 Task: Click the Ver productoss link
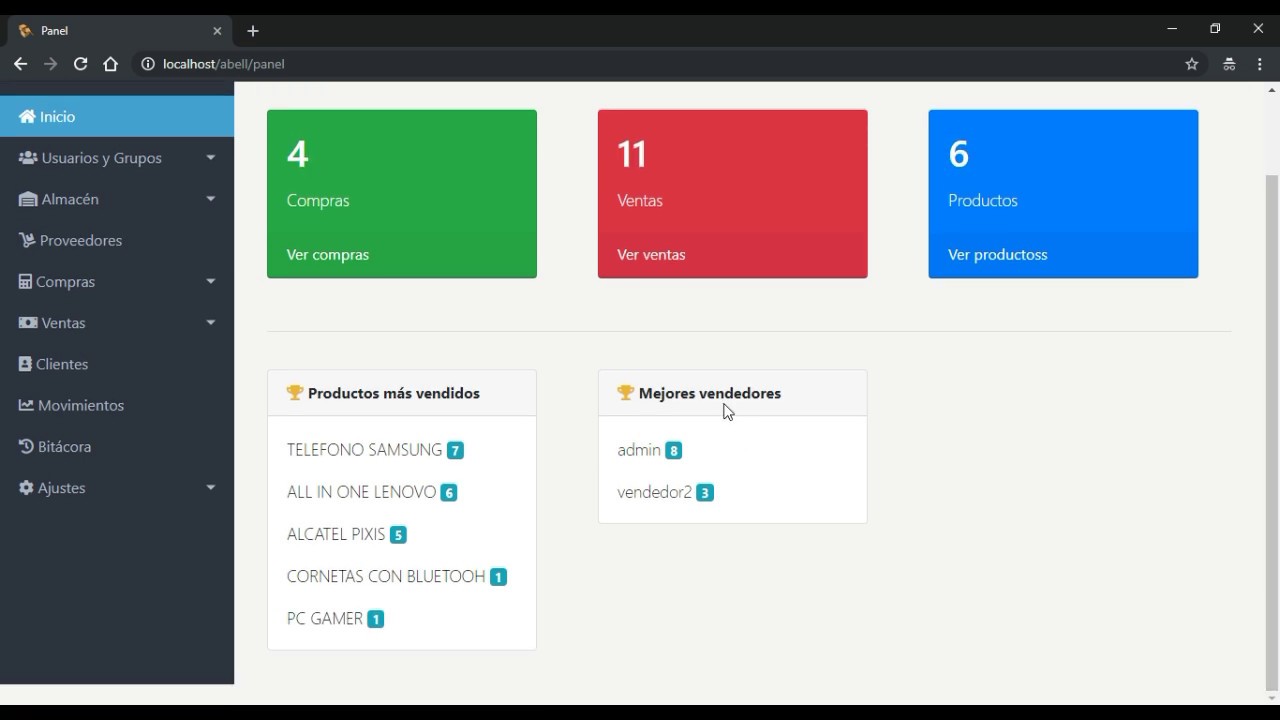pos(998,255)
